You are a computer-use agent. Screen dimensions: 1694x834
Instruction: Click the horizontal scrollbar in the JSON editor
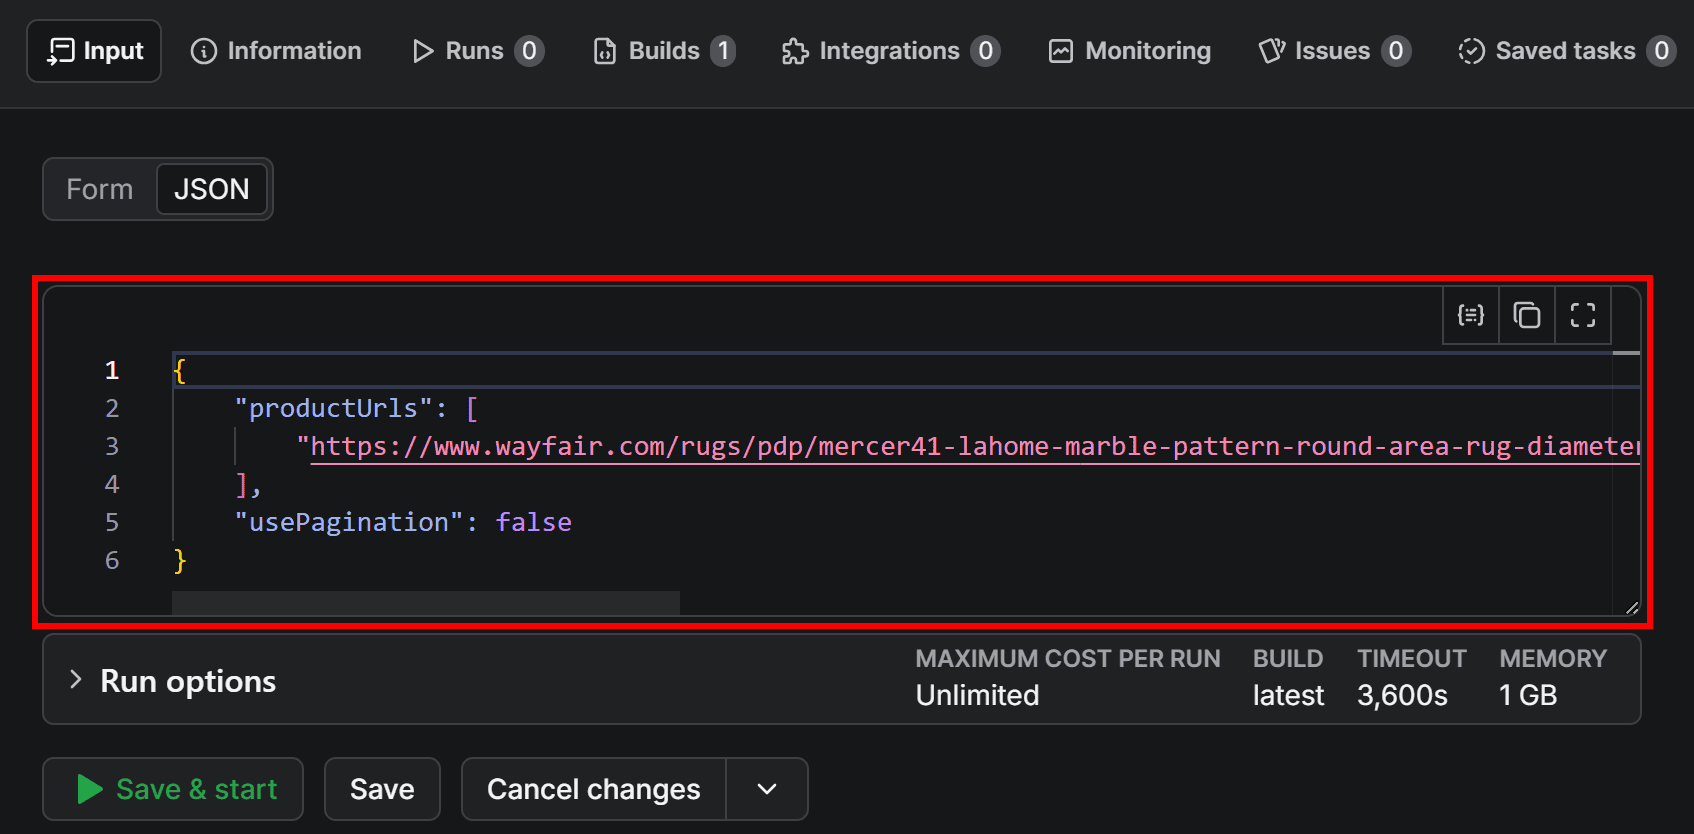point(426,603)
